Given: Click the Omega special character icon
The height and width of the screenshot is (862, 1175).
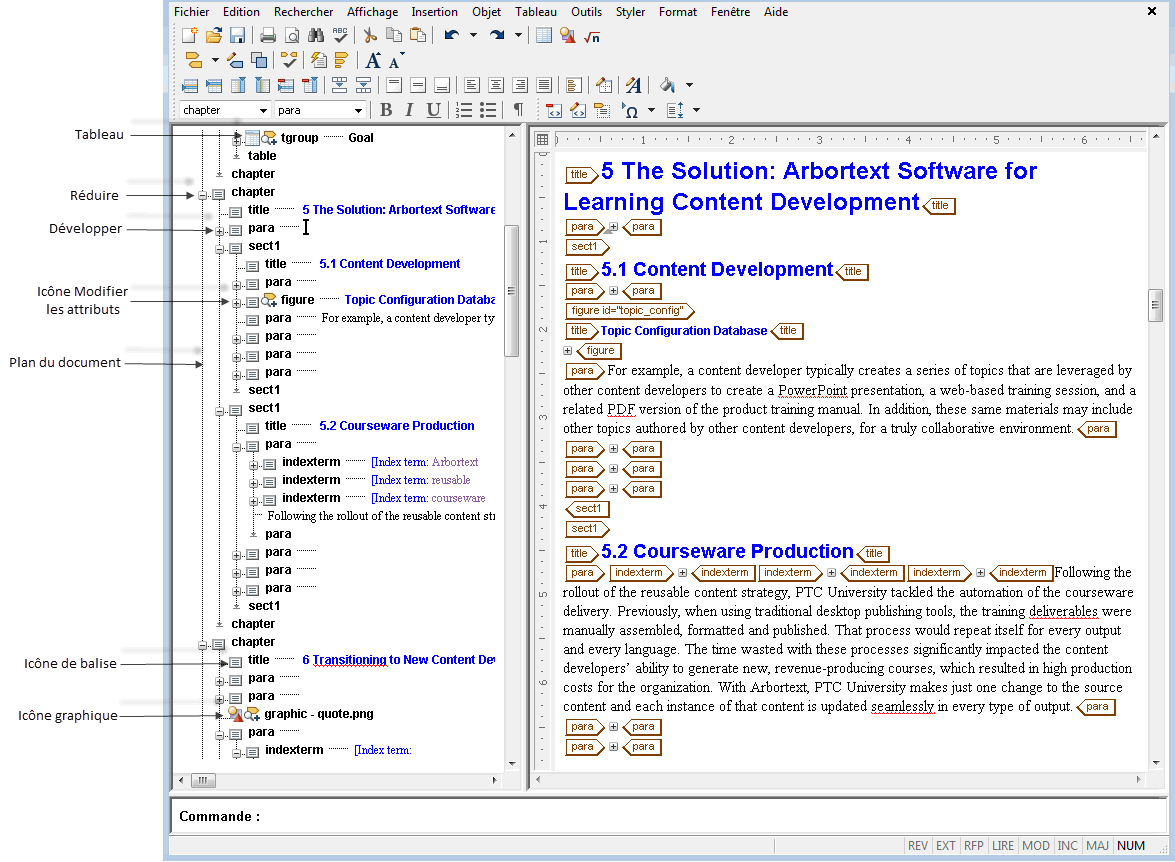Looking at the screenshot, I should (x=629, y=111).
